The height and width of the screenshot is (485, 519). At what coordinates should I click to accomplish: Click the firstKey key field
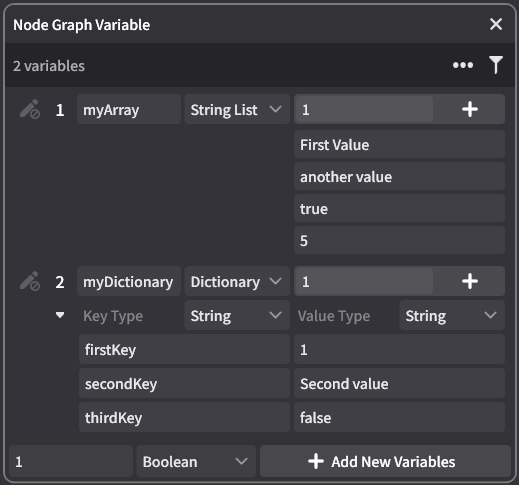click(184, 350)
